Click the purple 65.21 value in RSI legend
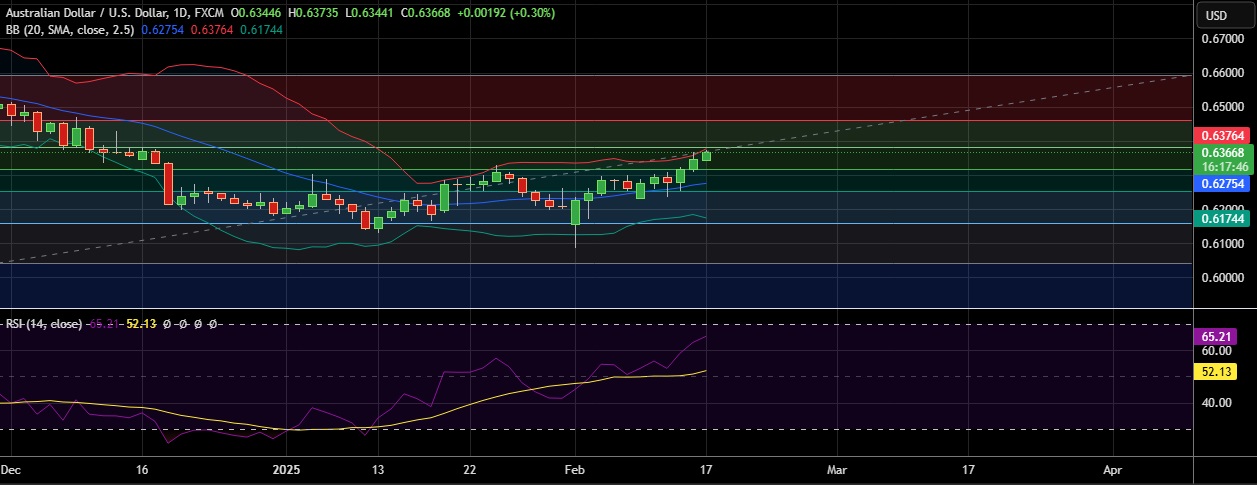 106,324
